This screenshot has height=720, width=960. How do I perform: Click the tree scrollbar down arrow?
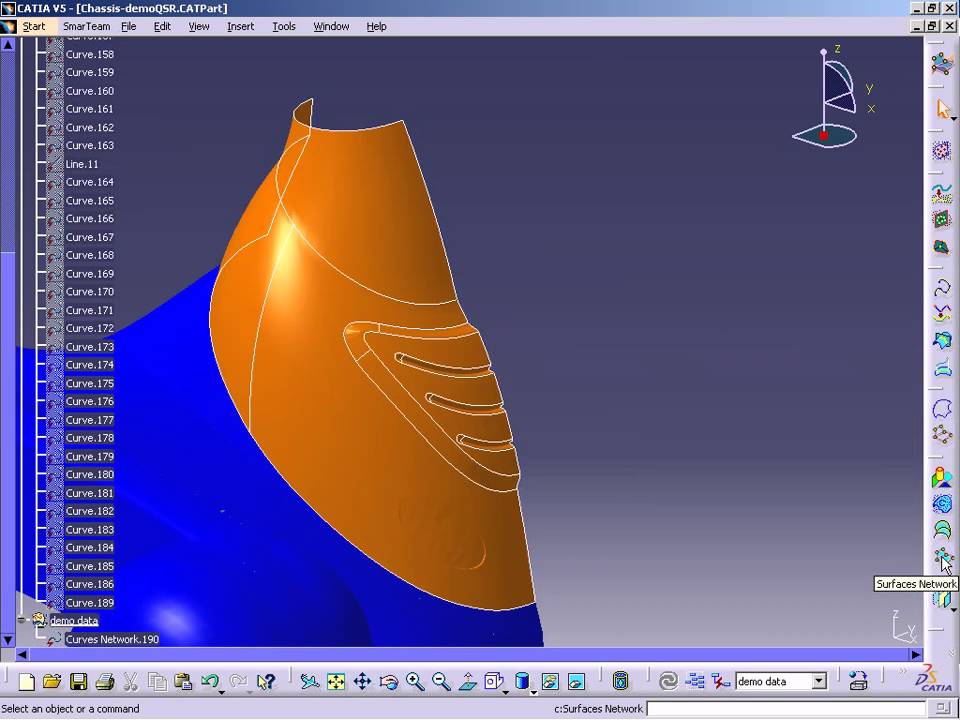pos(7,640)
